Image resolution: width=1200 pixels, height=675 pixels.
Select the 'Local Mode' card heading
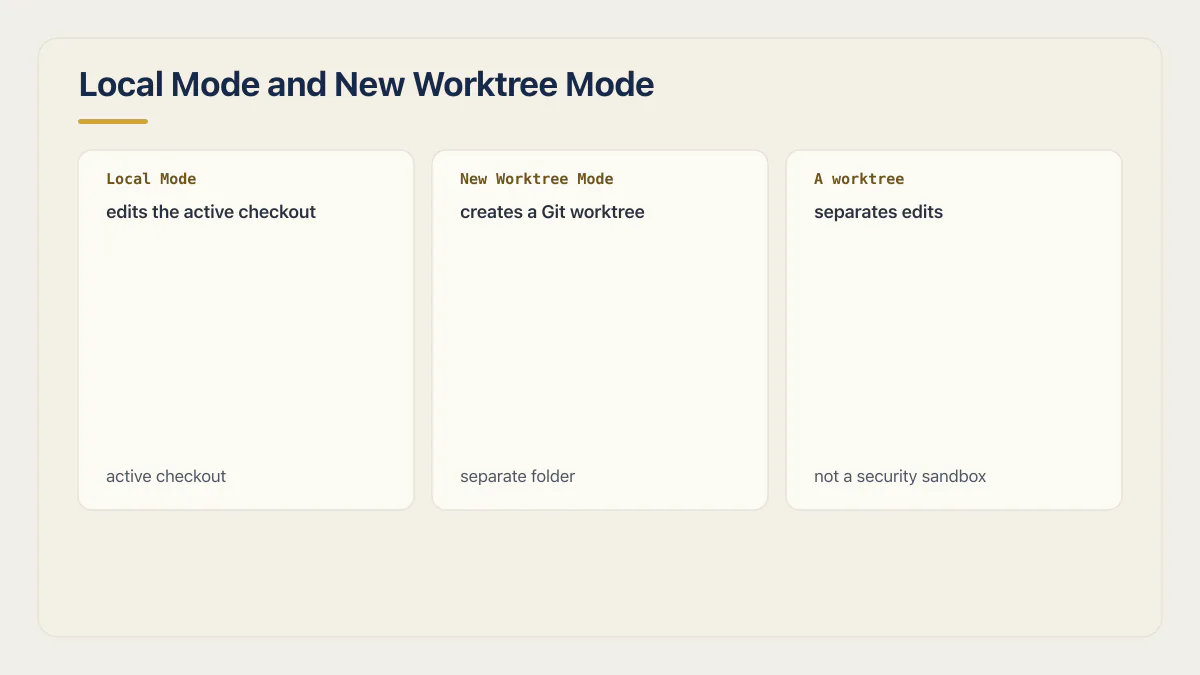tap(151, 179)
